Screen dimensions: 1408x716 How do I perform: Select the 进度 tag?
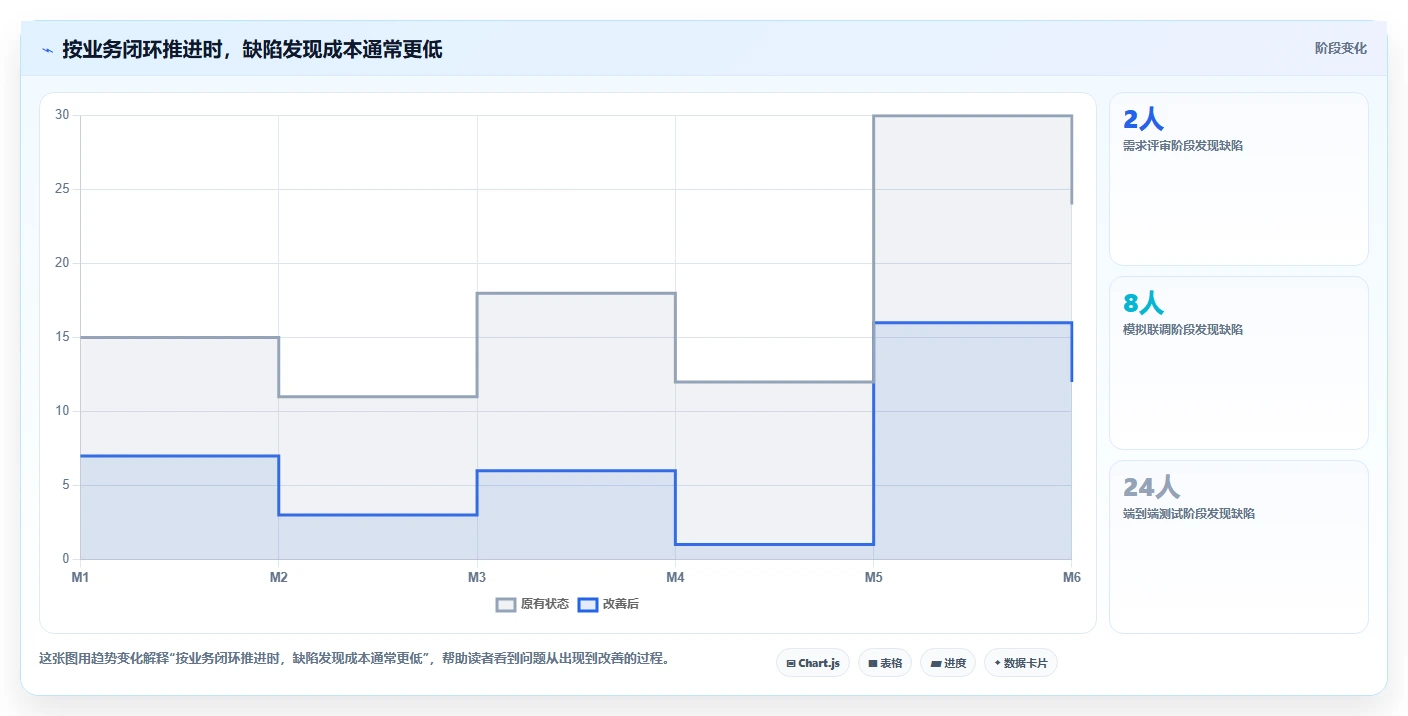coord(948,663)
